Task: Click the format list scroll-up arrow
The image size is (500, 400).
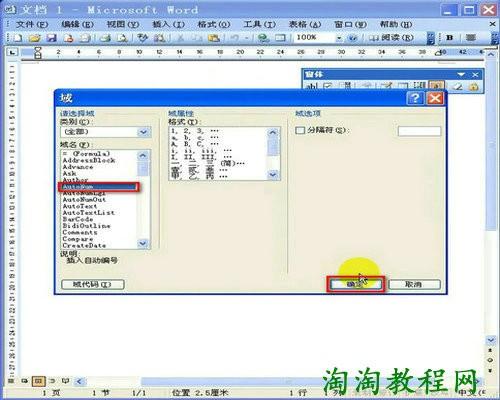Action: [x=273, y=133]
